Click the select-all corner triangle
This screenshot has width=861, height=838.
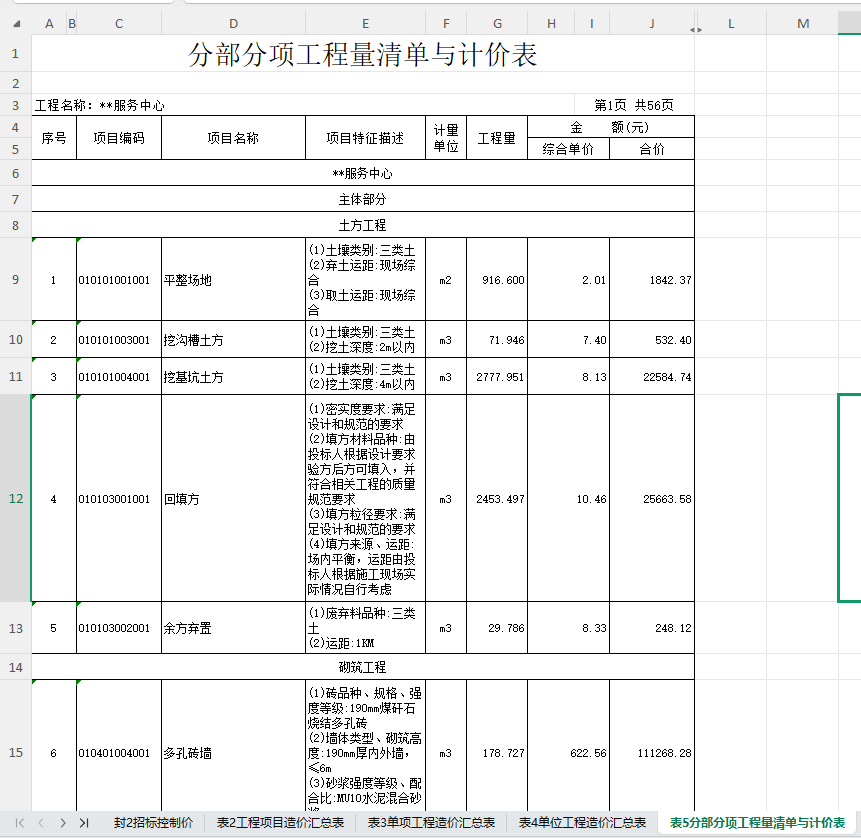point(16,24)
